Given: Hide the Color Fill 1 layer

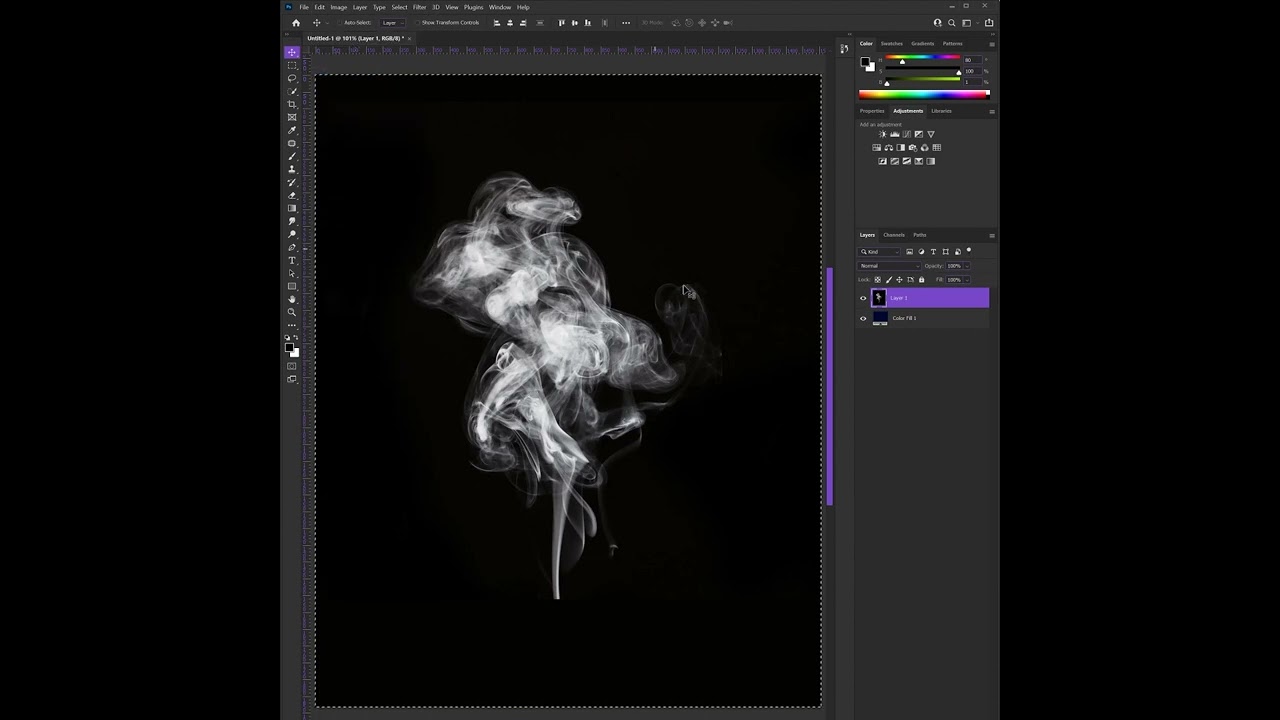Looking at the screenshot, I should (863, 318).
